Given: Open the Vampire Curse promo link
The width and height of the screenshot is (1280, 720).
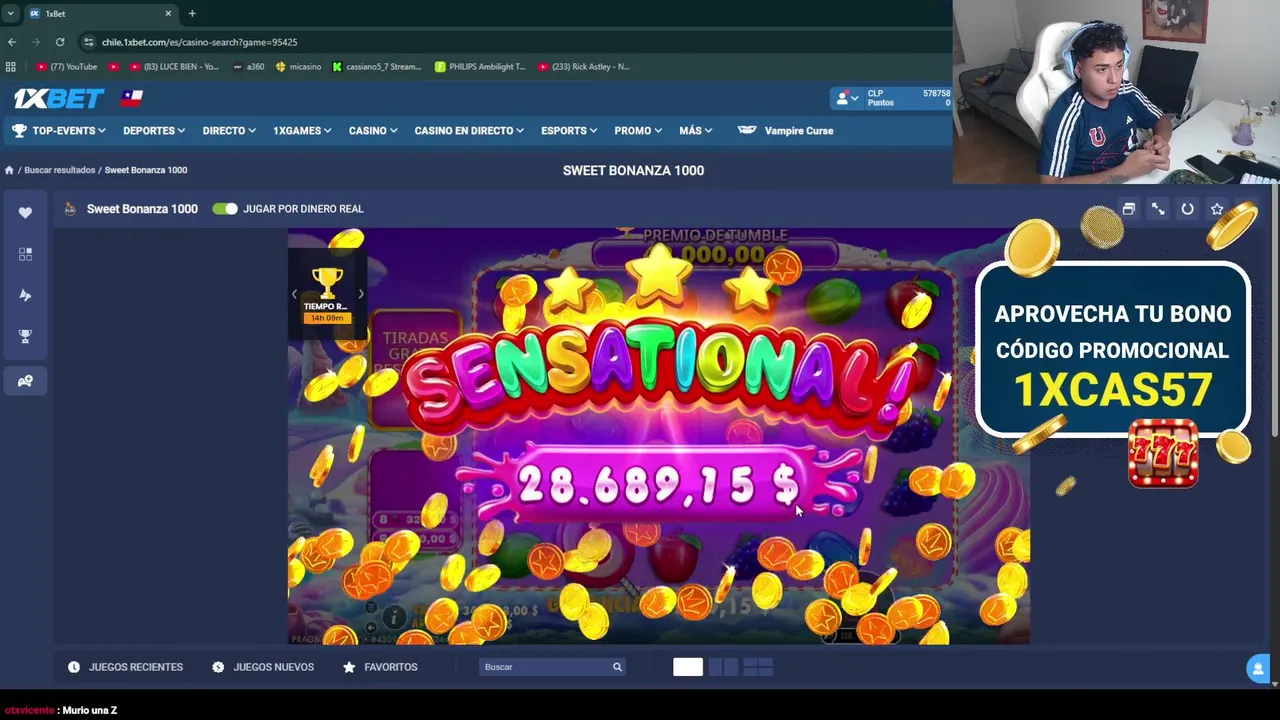Looking at the screenshot, I should [786, 131].
